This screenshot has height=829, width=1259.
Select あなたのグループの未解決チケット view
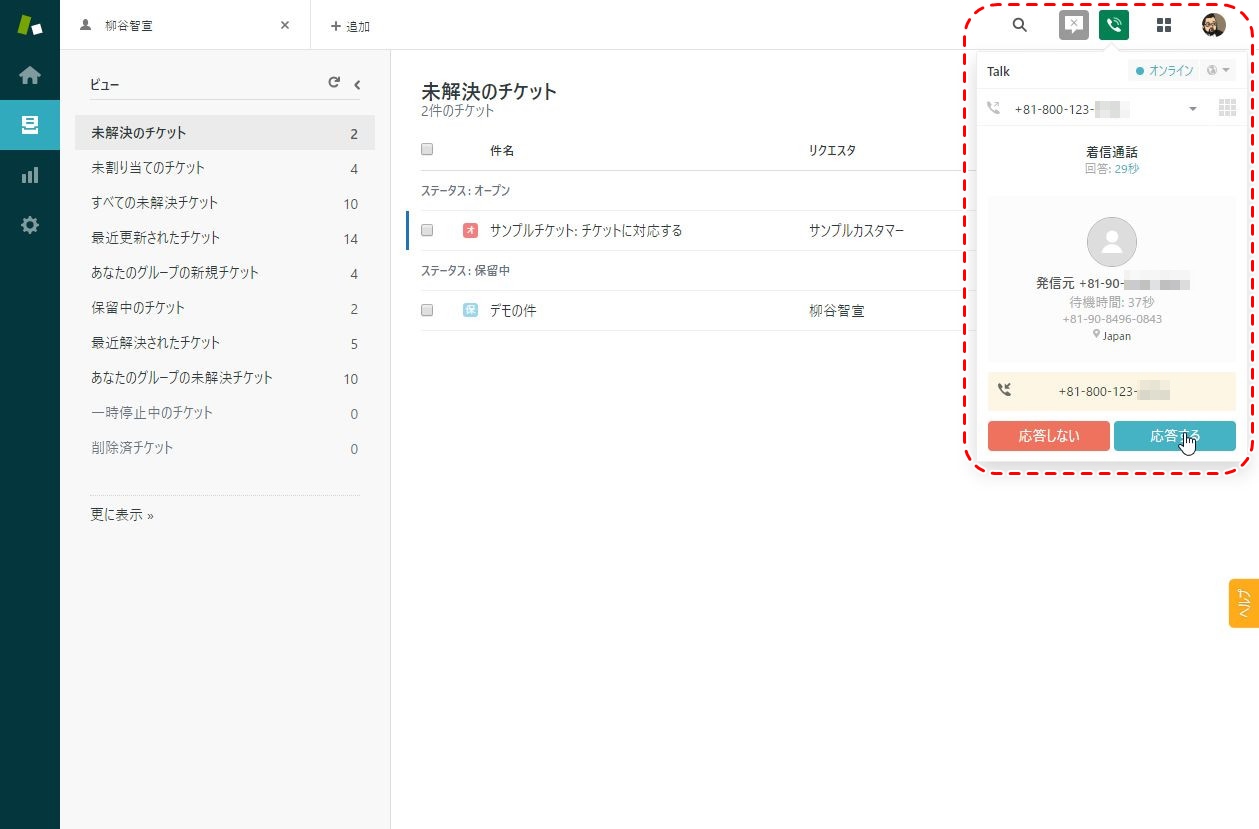pyautogui.click(x=225, y=378)
